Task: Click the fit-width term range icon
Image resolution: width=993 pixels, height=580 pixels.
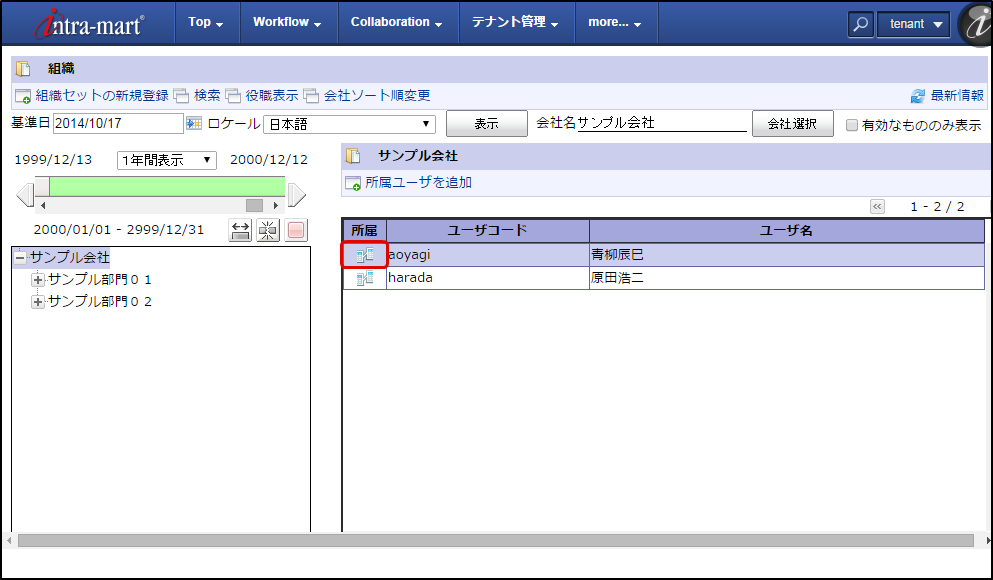Action: (240, 230)
